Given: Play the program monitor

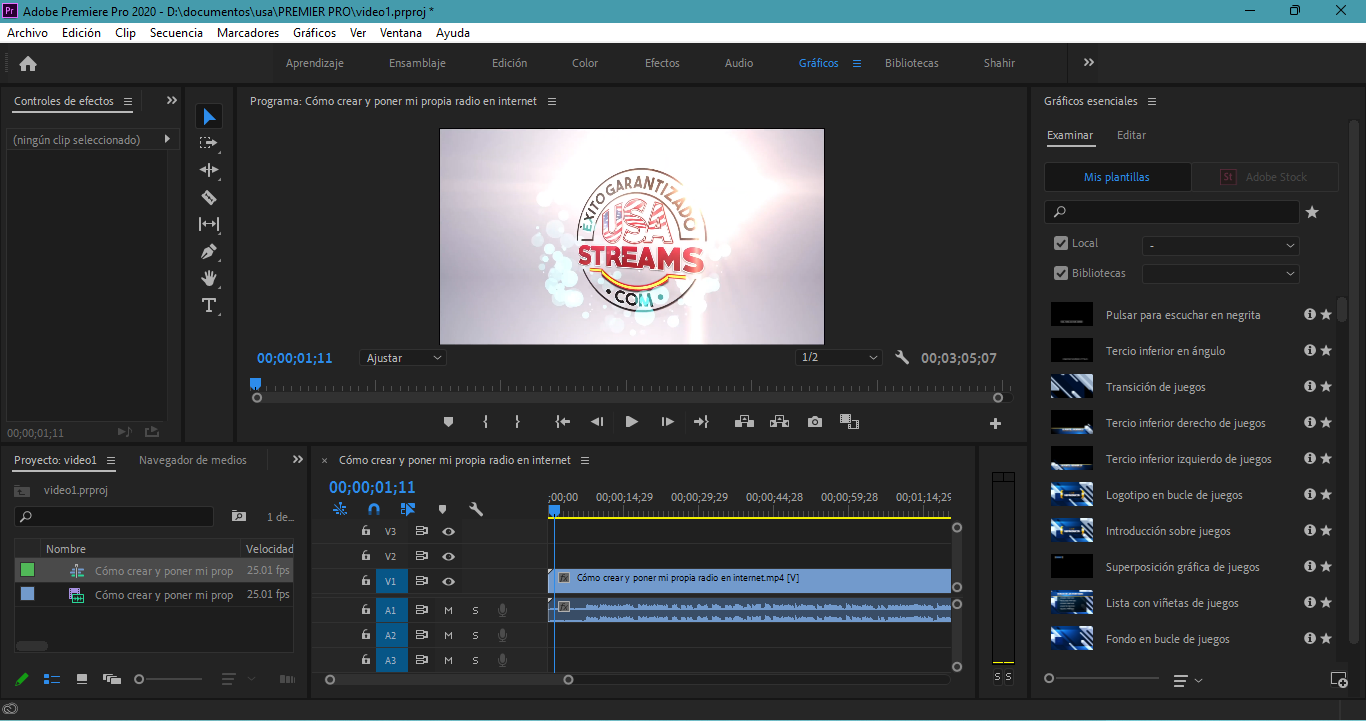Looking at the screenshot, I should tap(631, 422).
